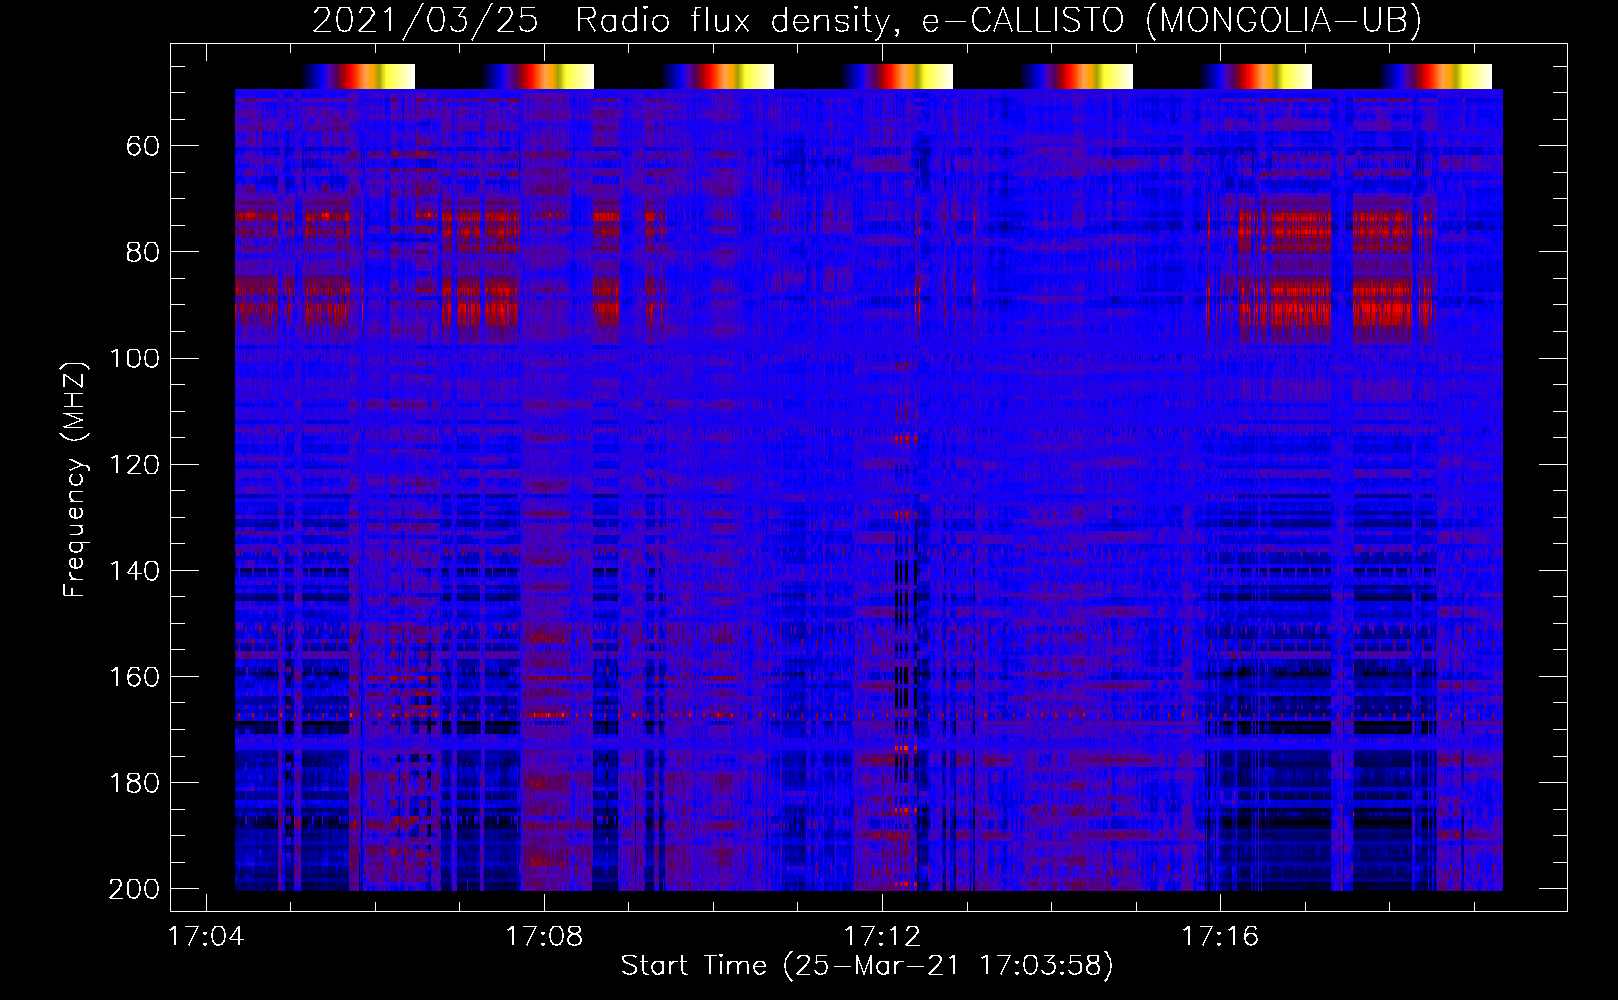The width and height of the screenshot is (1618, 1000).
Task: Click the 160 MHz frequency tick label
Action: click(134, 677)
